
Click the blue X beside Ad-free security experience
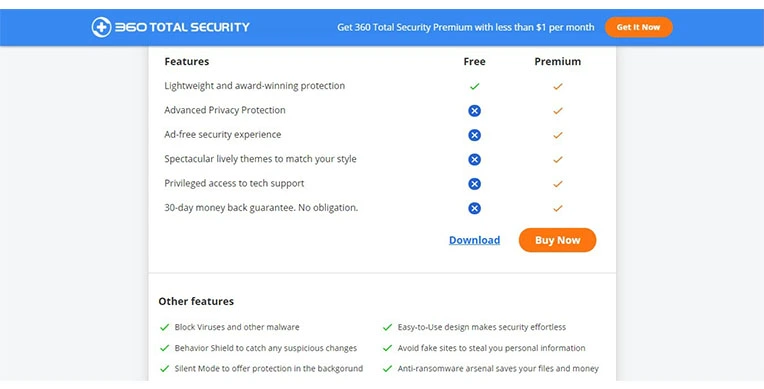click(x=474, y=135)
